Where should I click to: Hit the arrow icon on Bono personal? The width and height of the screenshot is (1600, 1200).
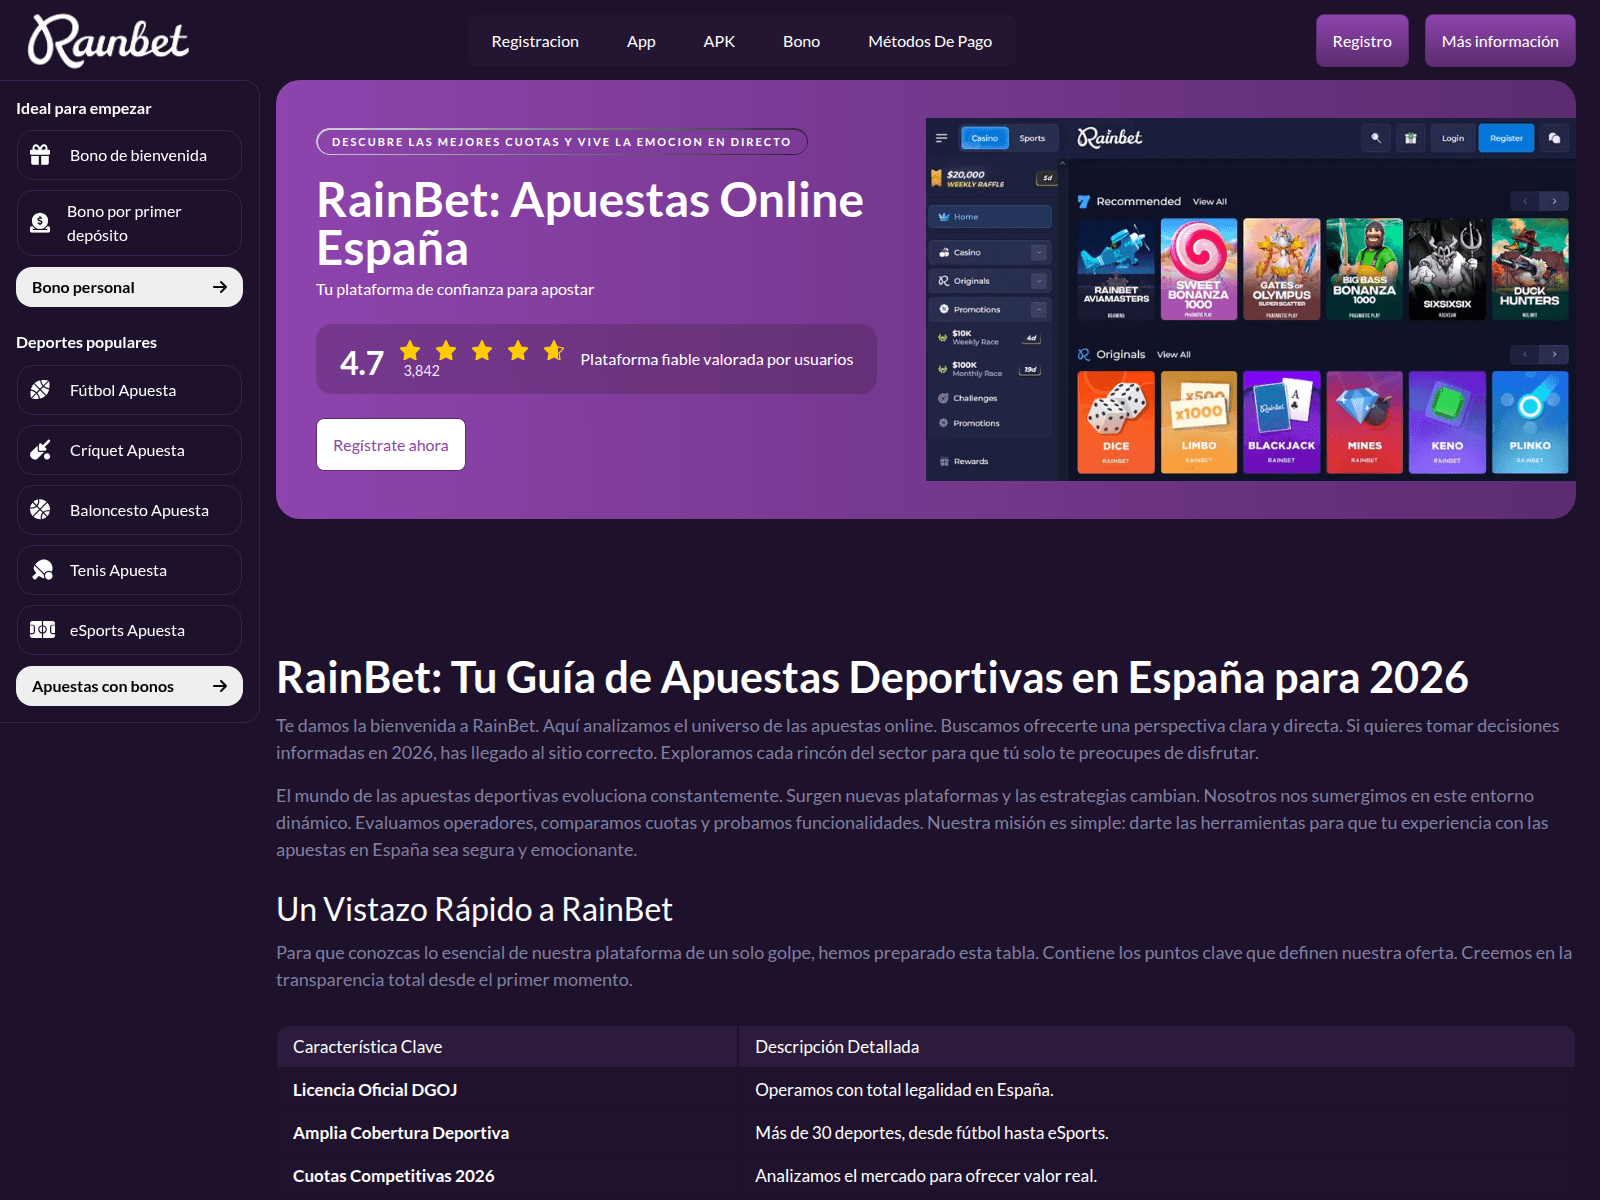pos(220,287)
